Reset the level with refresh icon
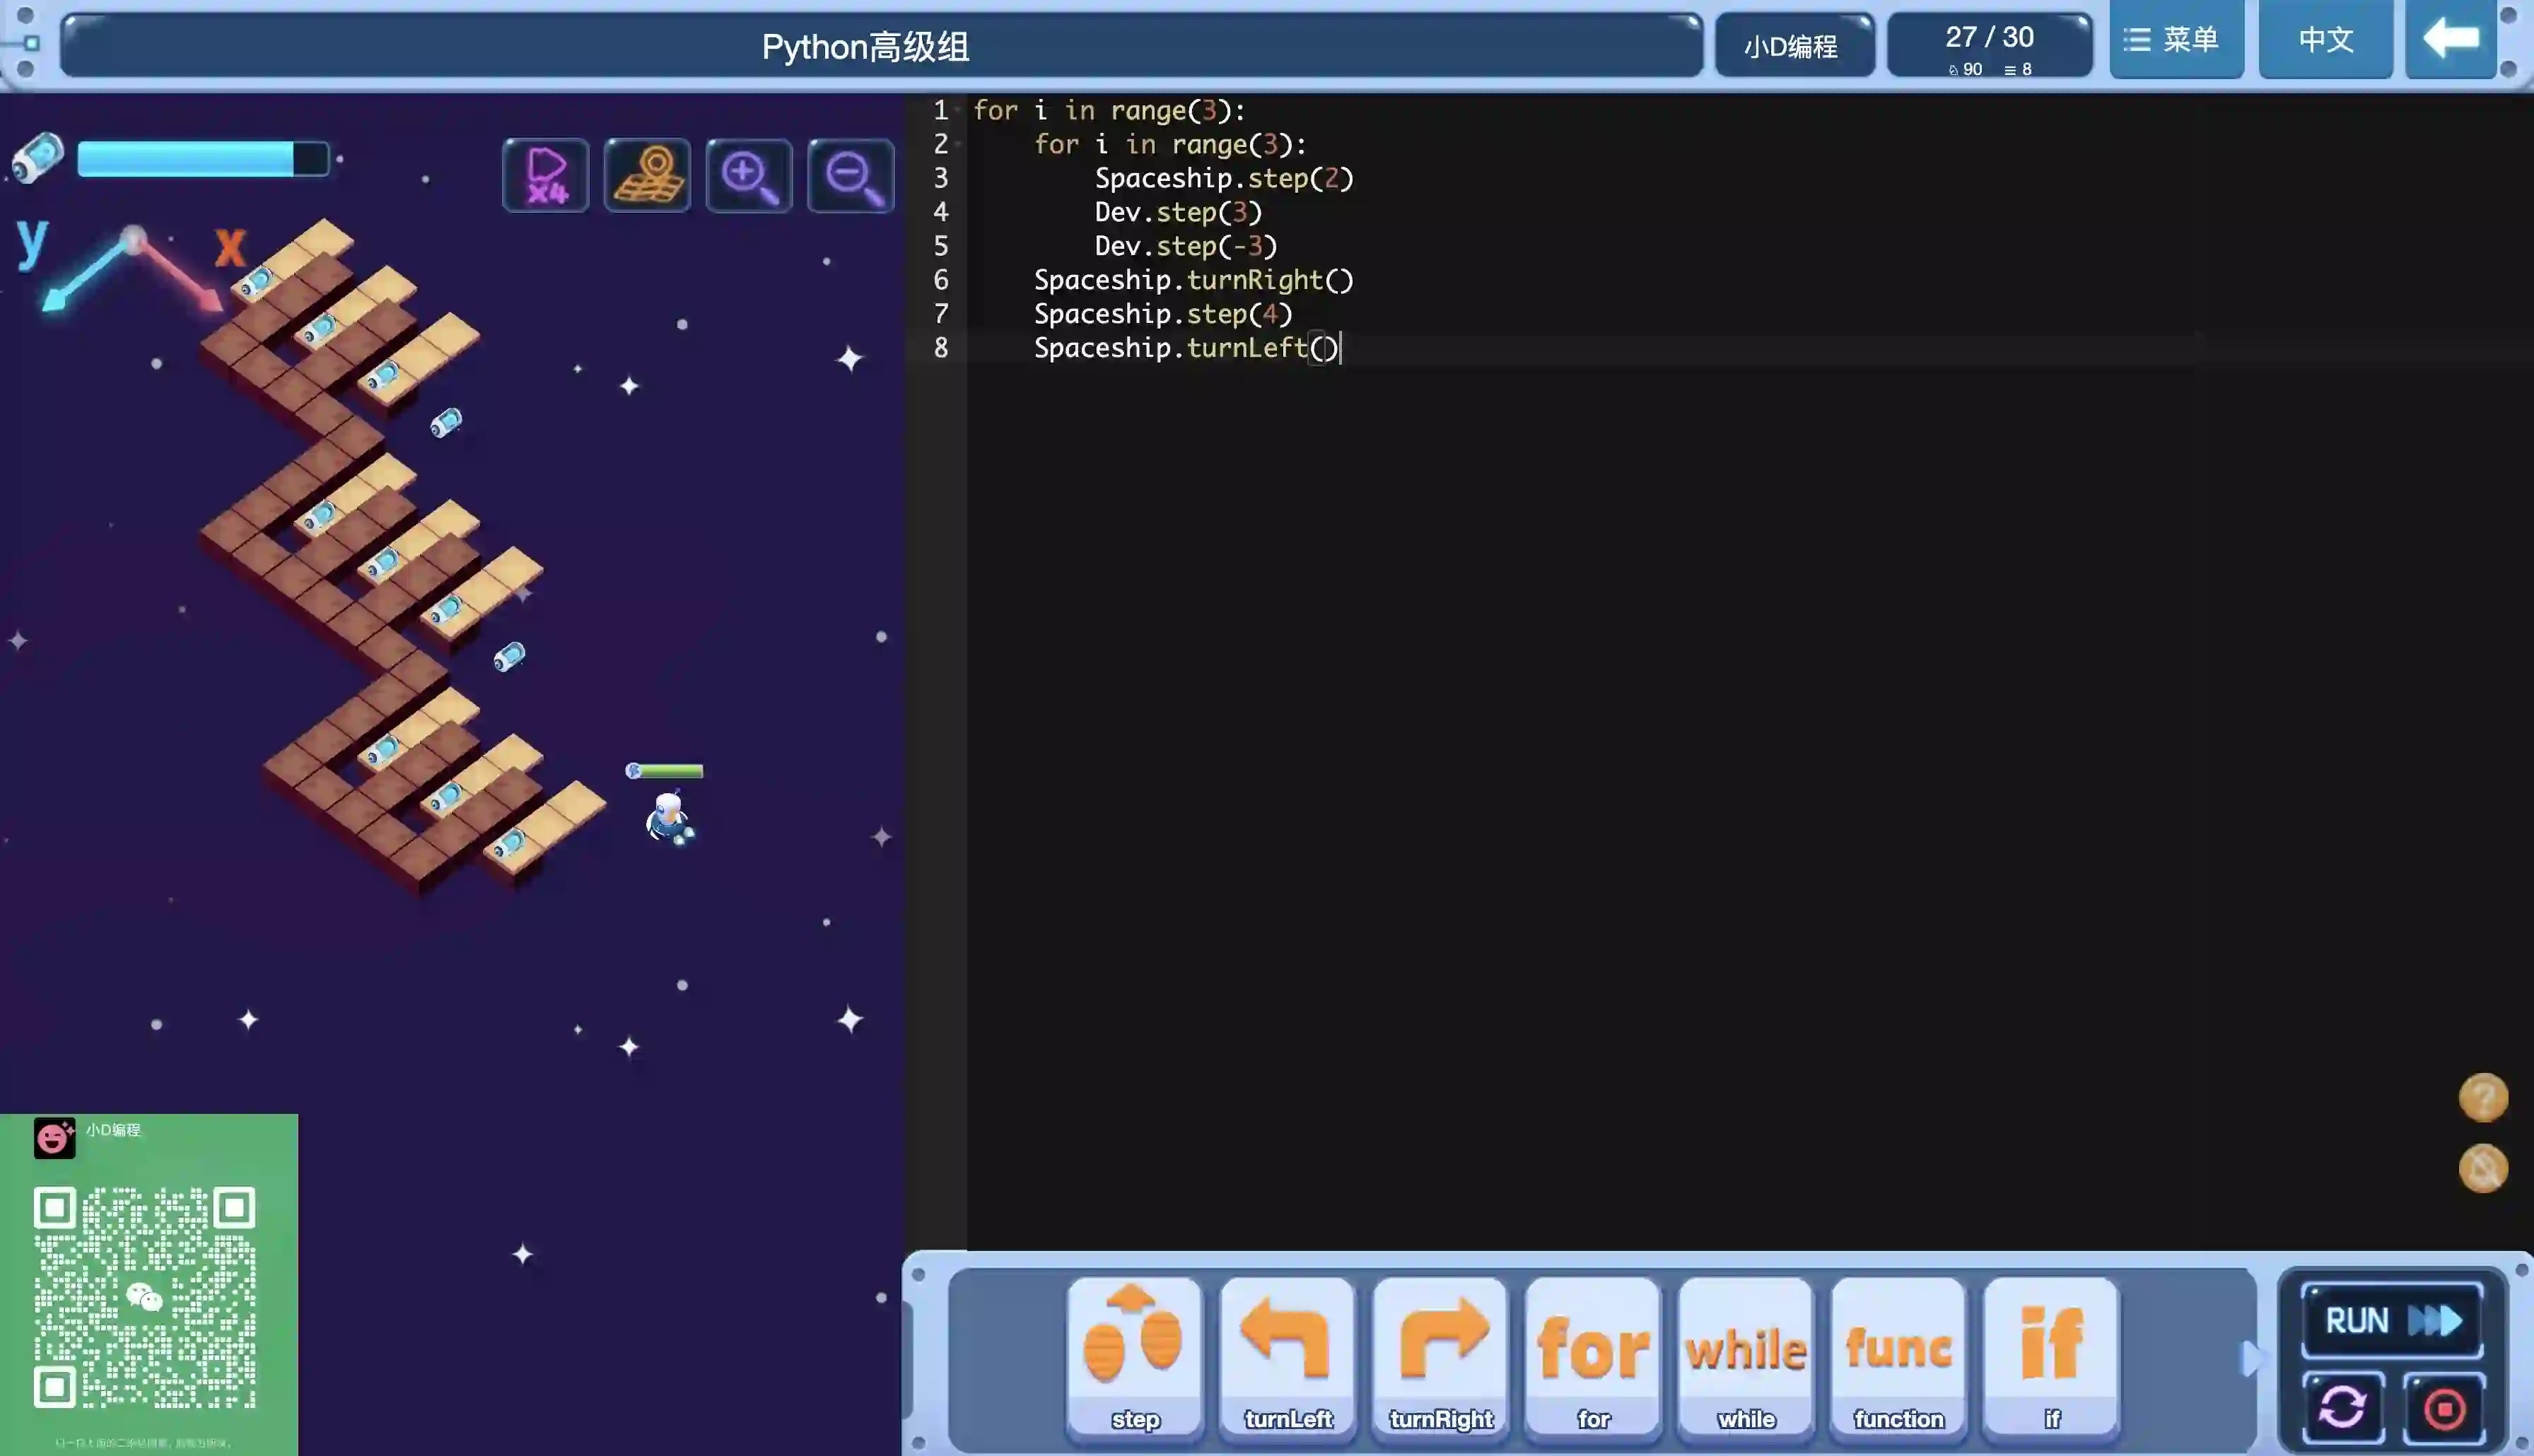Image resolution: width=2534 pixels, height=1456 pixels. [x=2343, y=1409]
